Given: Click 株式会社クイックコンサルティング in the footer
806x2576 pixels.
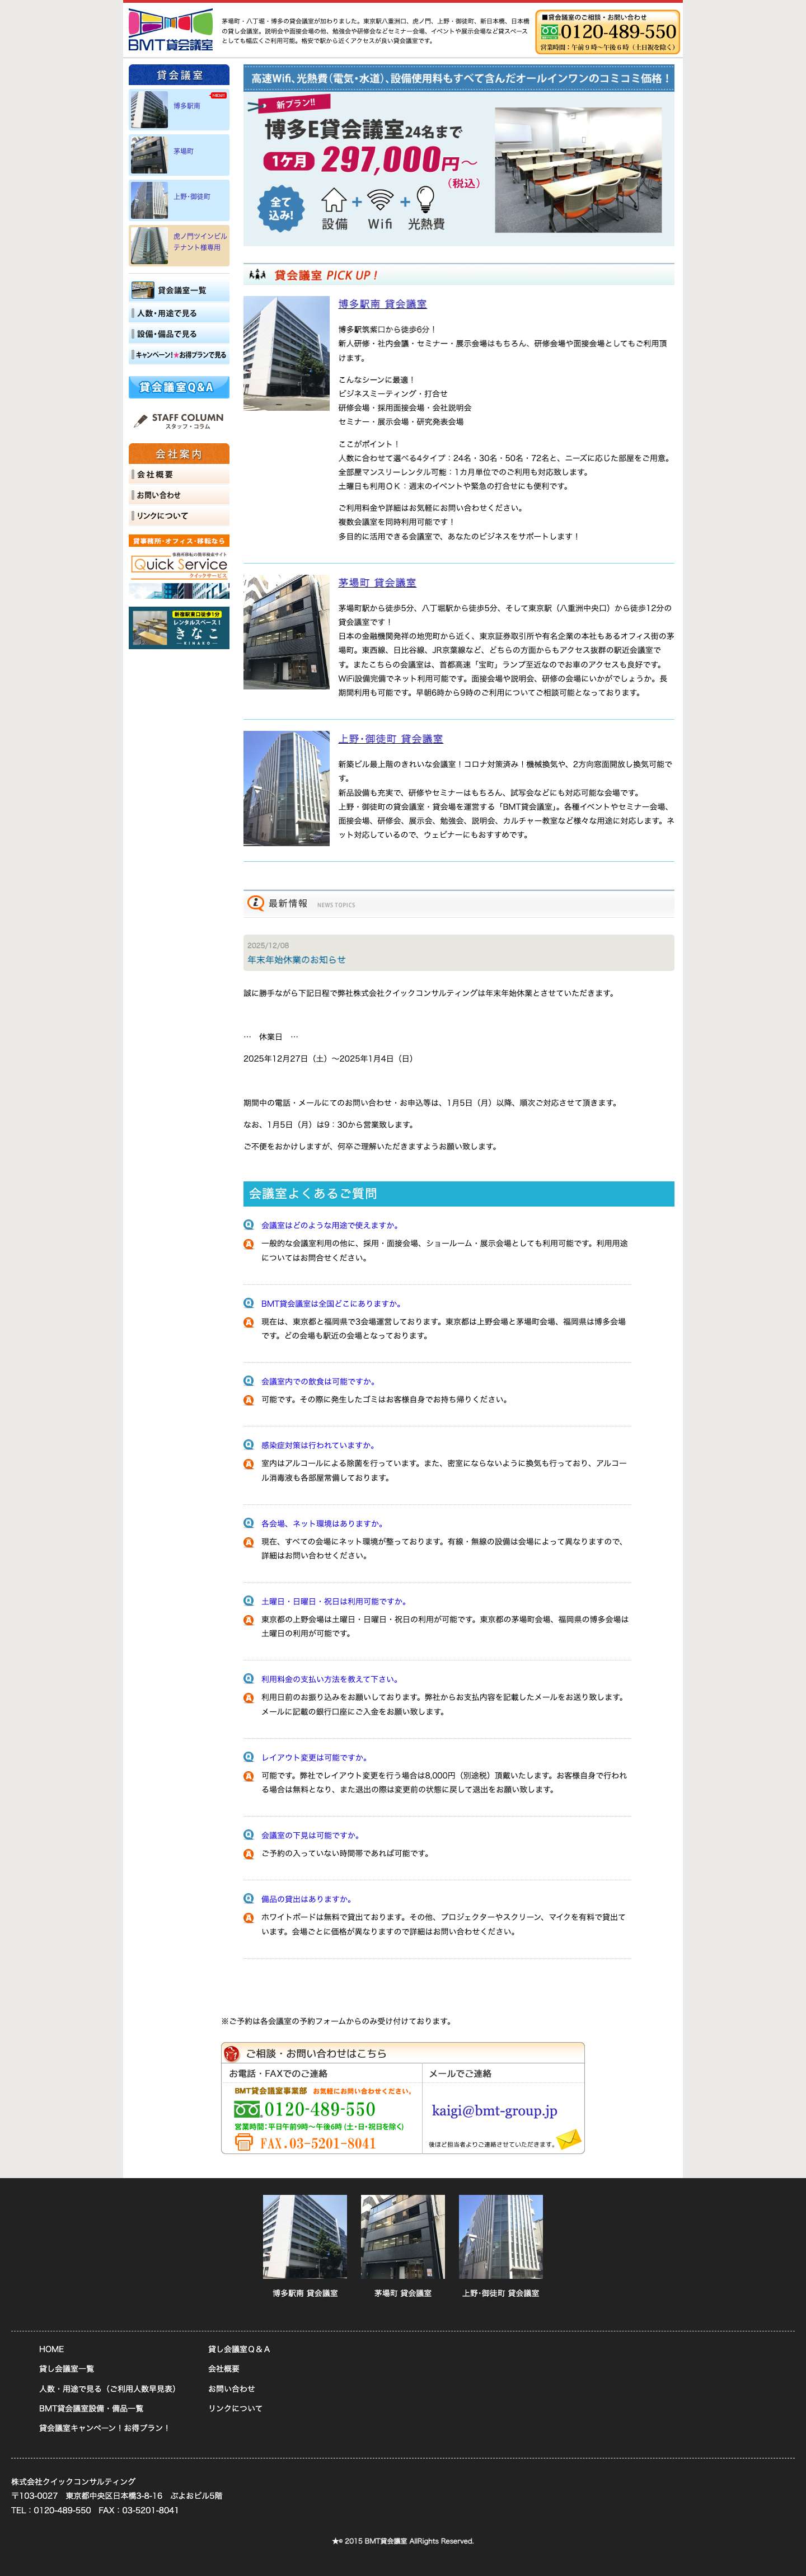Looking at the screenshot, I should coord(73,2482).
